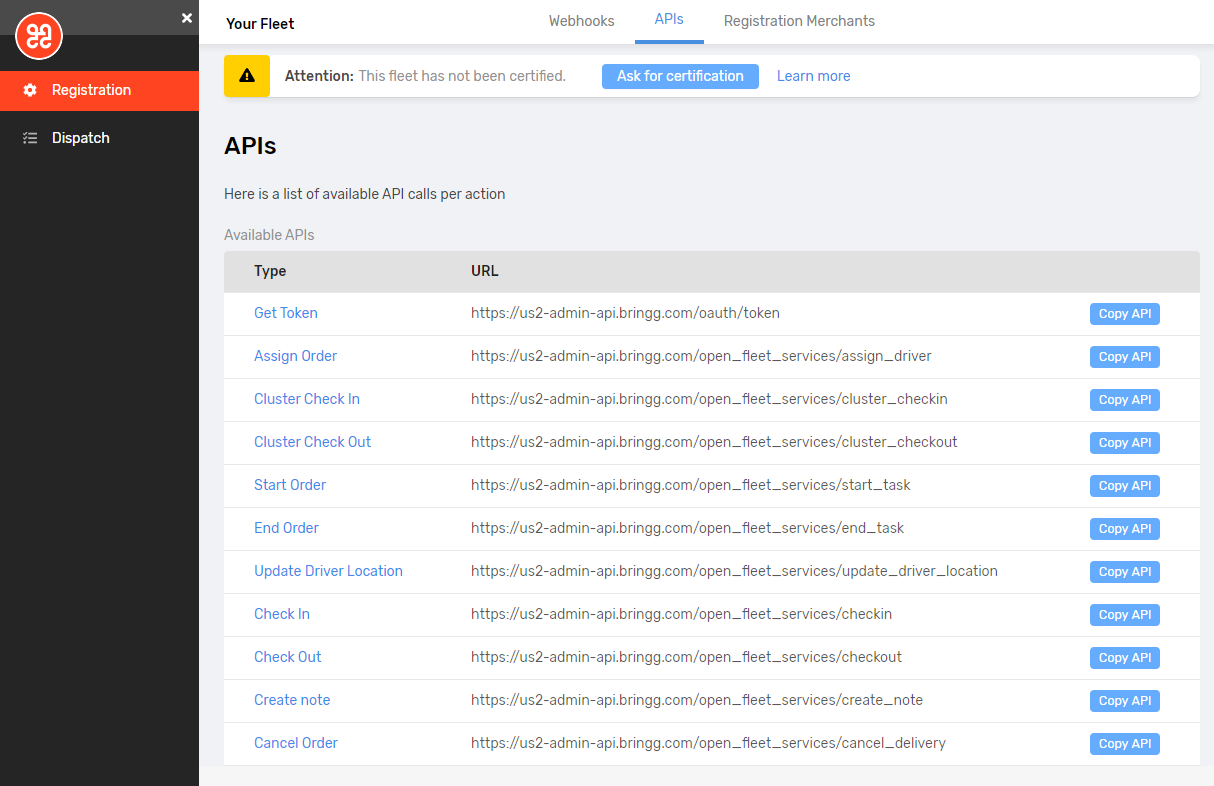Close the sidebar with the X icon
Screen dimensions: 1214x786
pyautogui.click(x=187, y=18)
